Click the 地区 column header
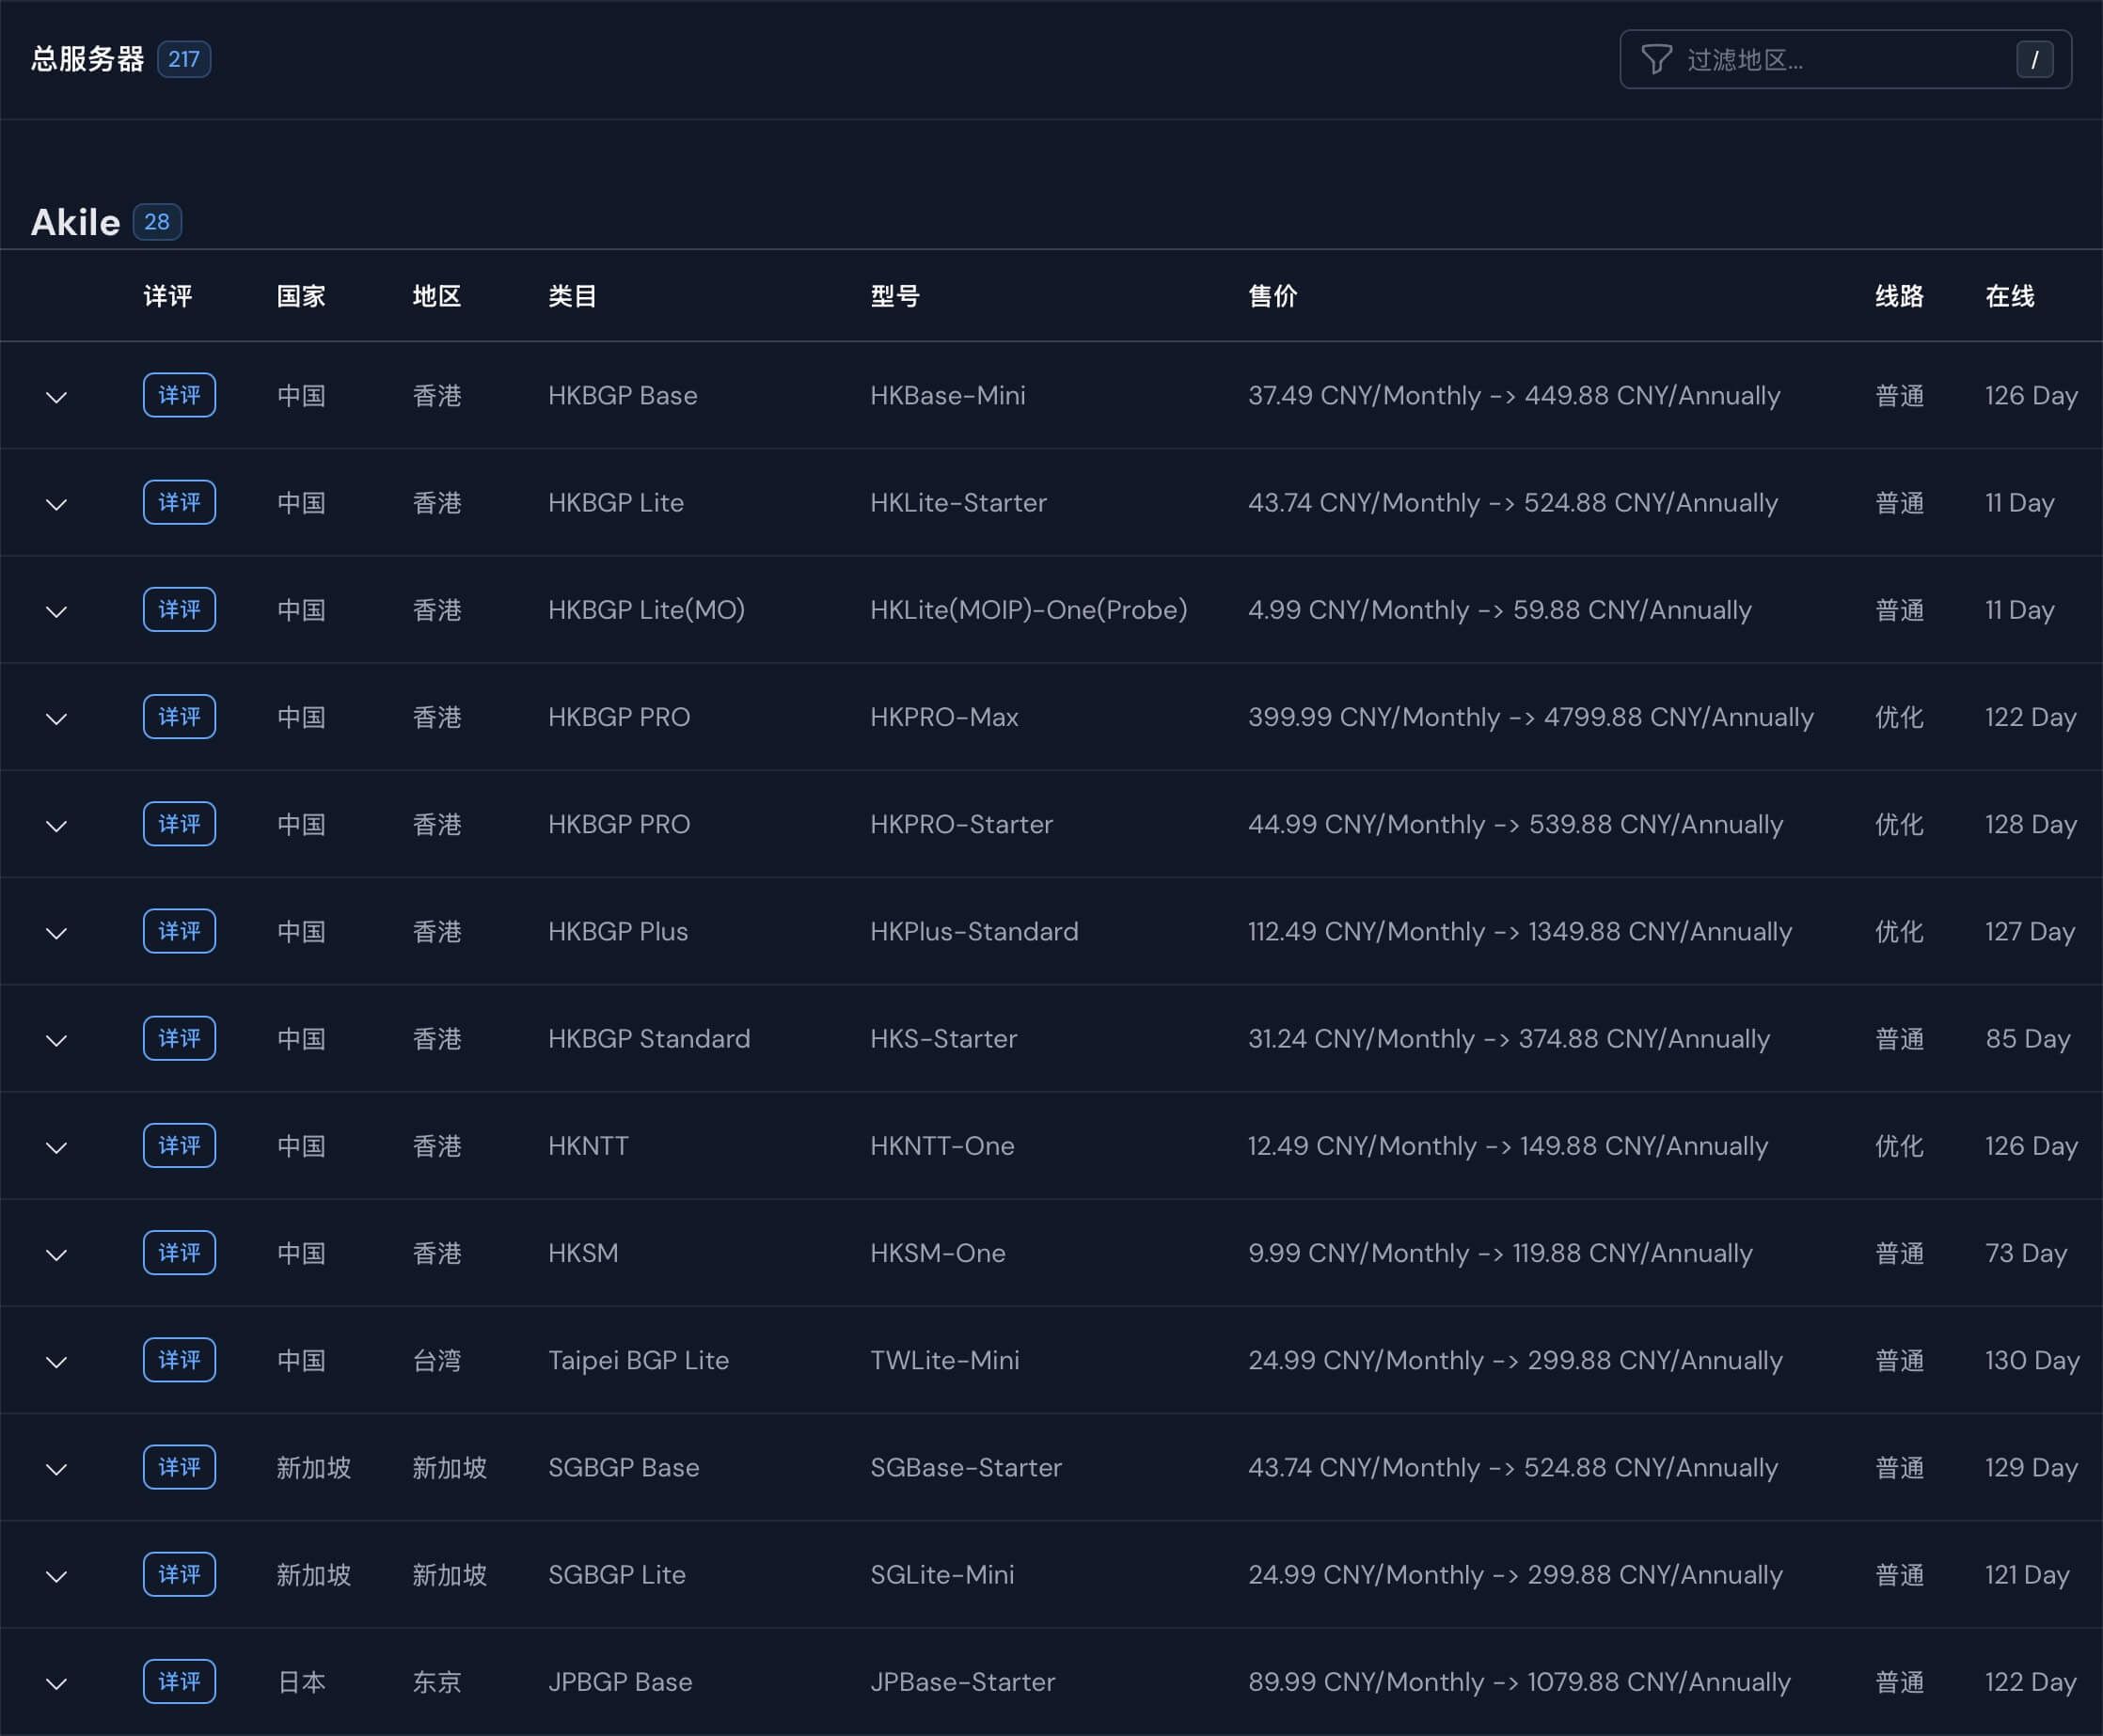This screenshot has width=2103, height=1736. [437, 296]
